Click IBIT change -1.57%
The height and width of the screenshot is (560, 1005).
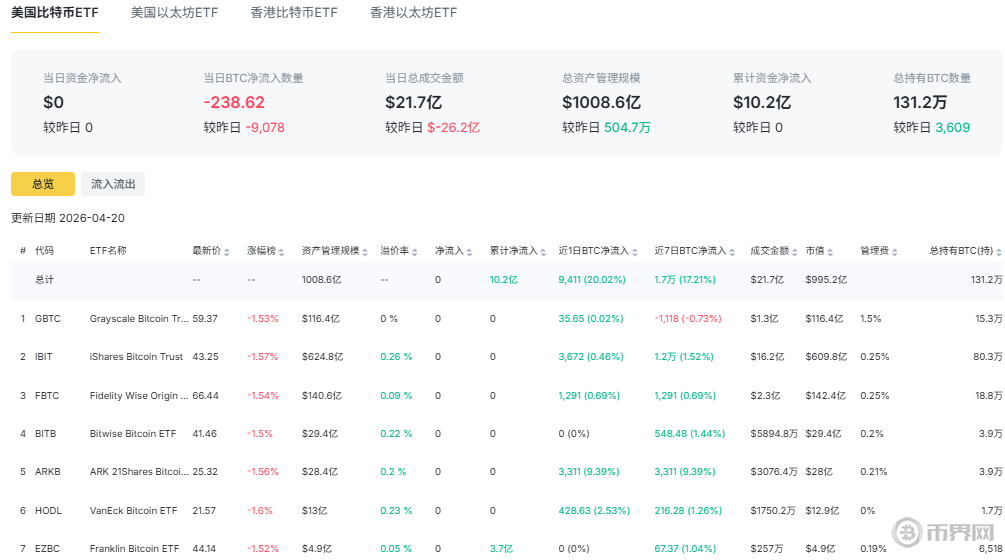click(x=263, y=356)
